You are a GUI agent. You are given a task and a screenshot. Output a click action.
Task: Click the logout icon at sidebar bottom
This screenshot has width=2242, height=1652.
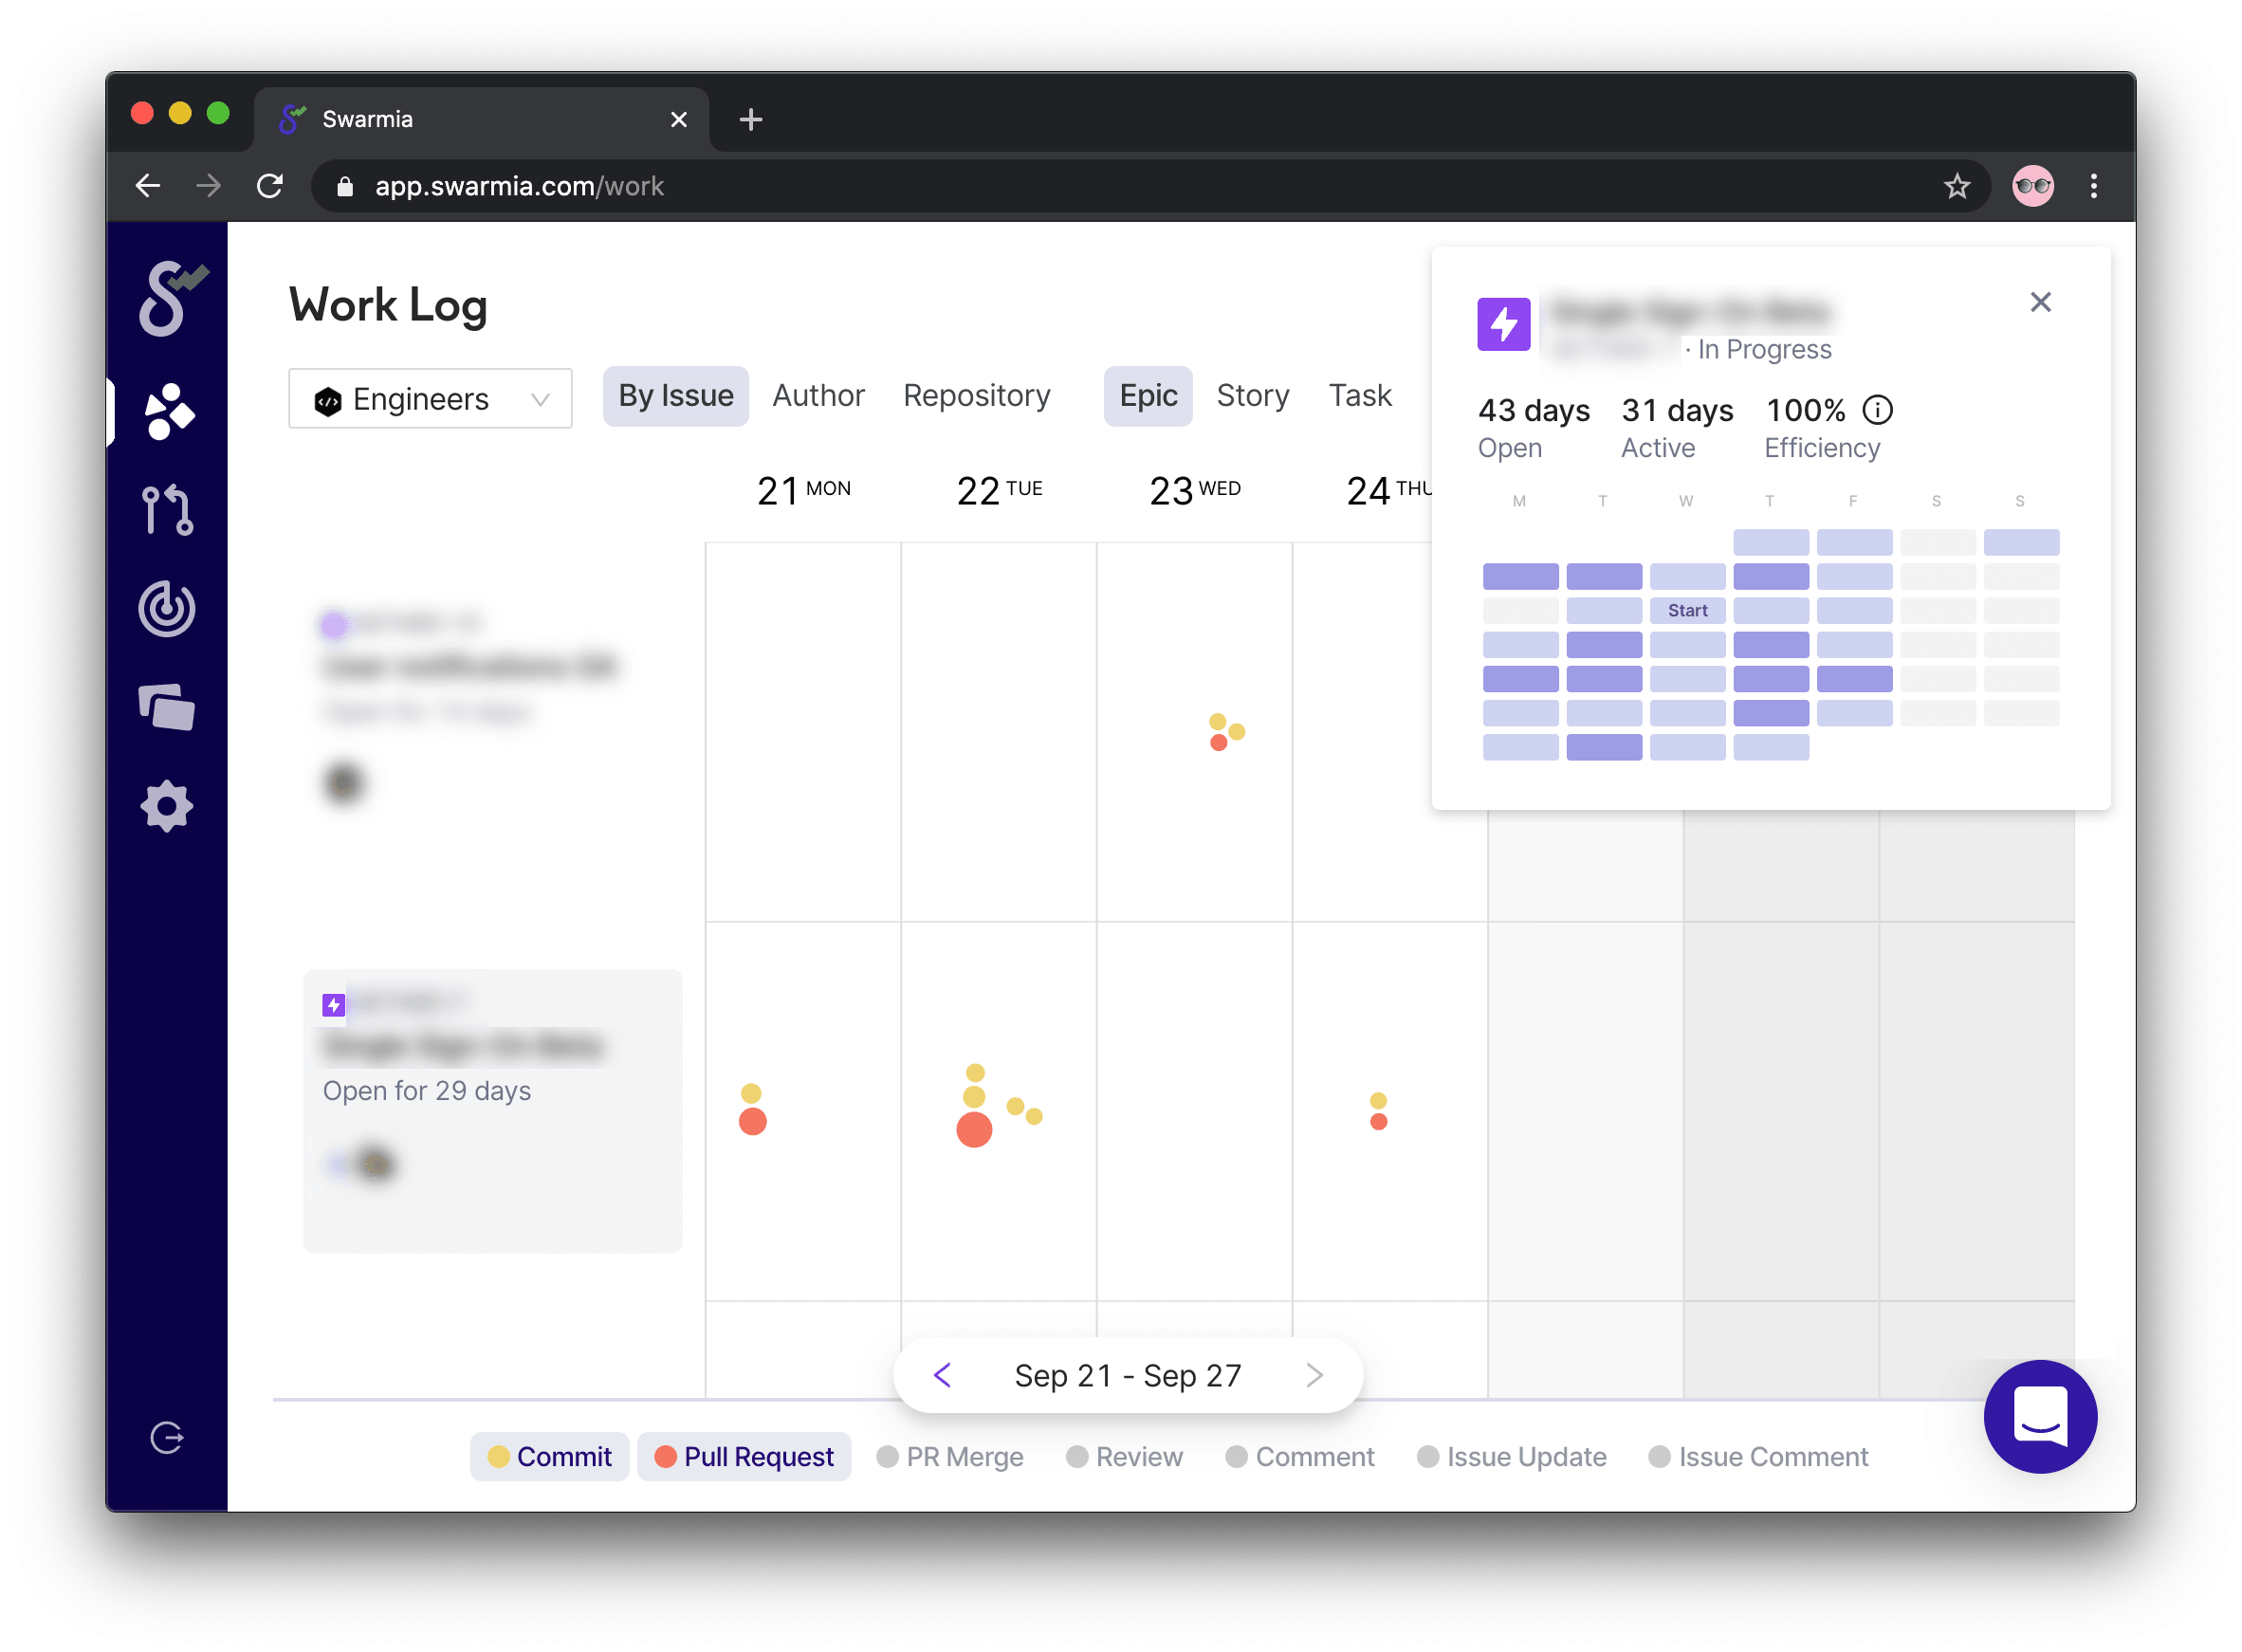[x=166, y=1437]
